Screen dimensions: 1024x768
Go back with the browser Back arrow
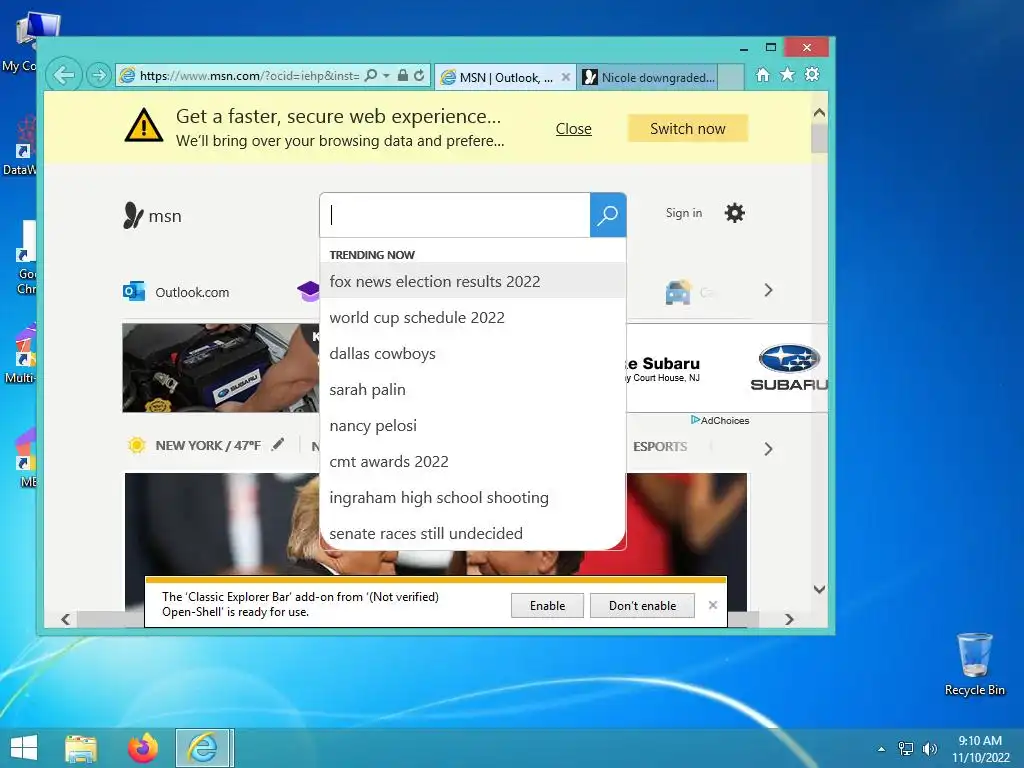coord(63,76)
